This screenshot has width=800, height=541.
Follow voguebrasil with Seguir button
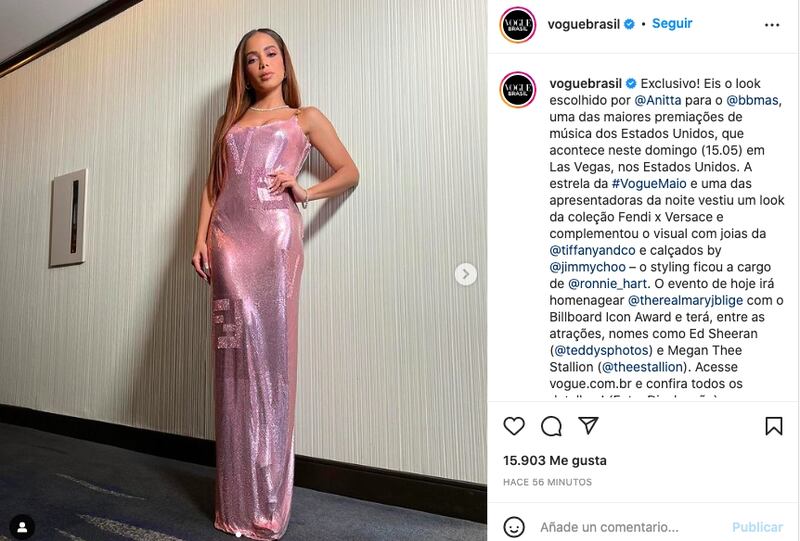pyautogui.click(x=672, y=23)
